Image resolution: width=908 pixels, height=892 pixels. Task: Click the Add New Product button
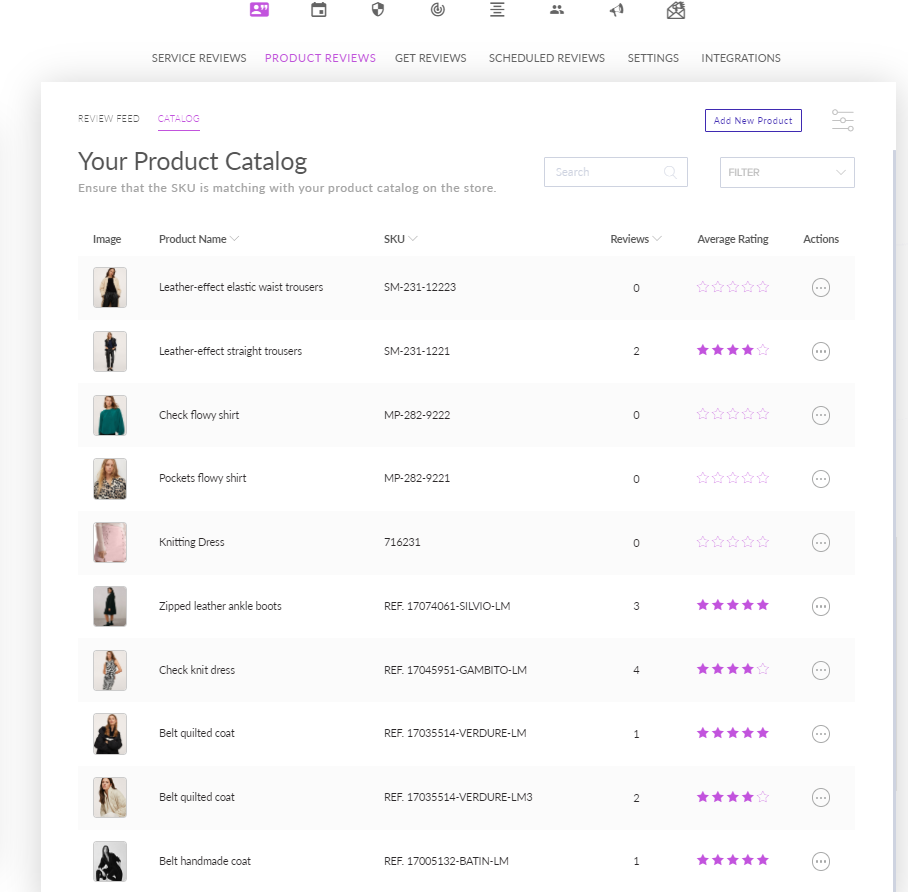coord(753,120)
